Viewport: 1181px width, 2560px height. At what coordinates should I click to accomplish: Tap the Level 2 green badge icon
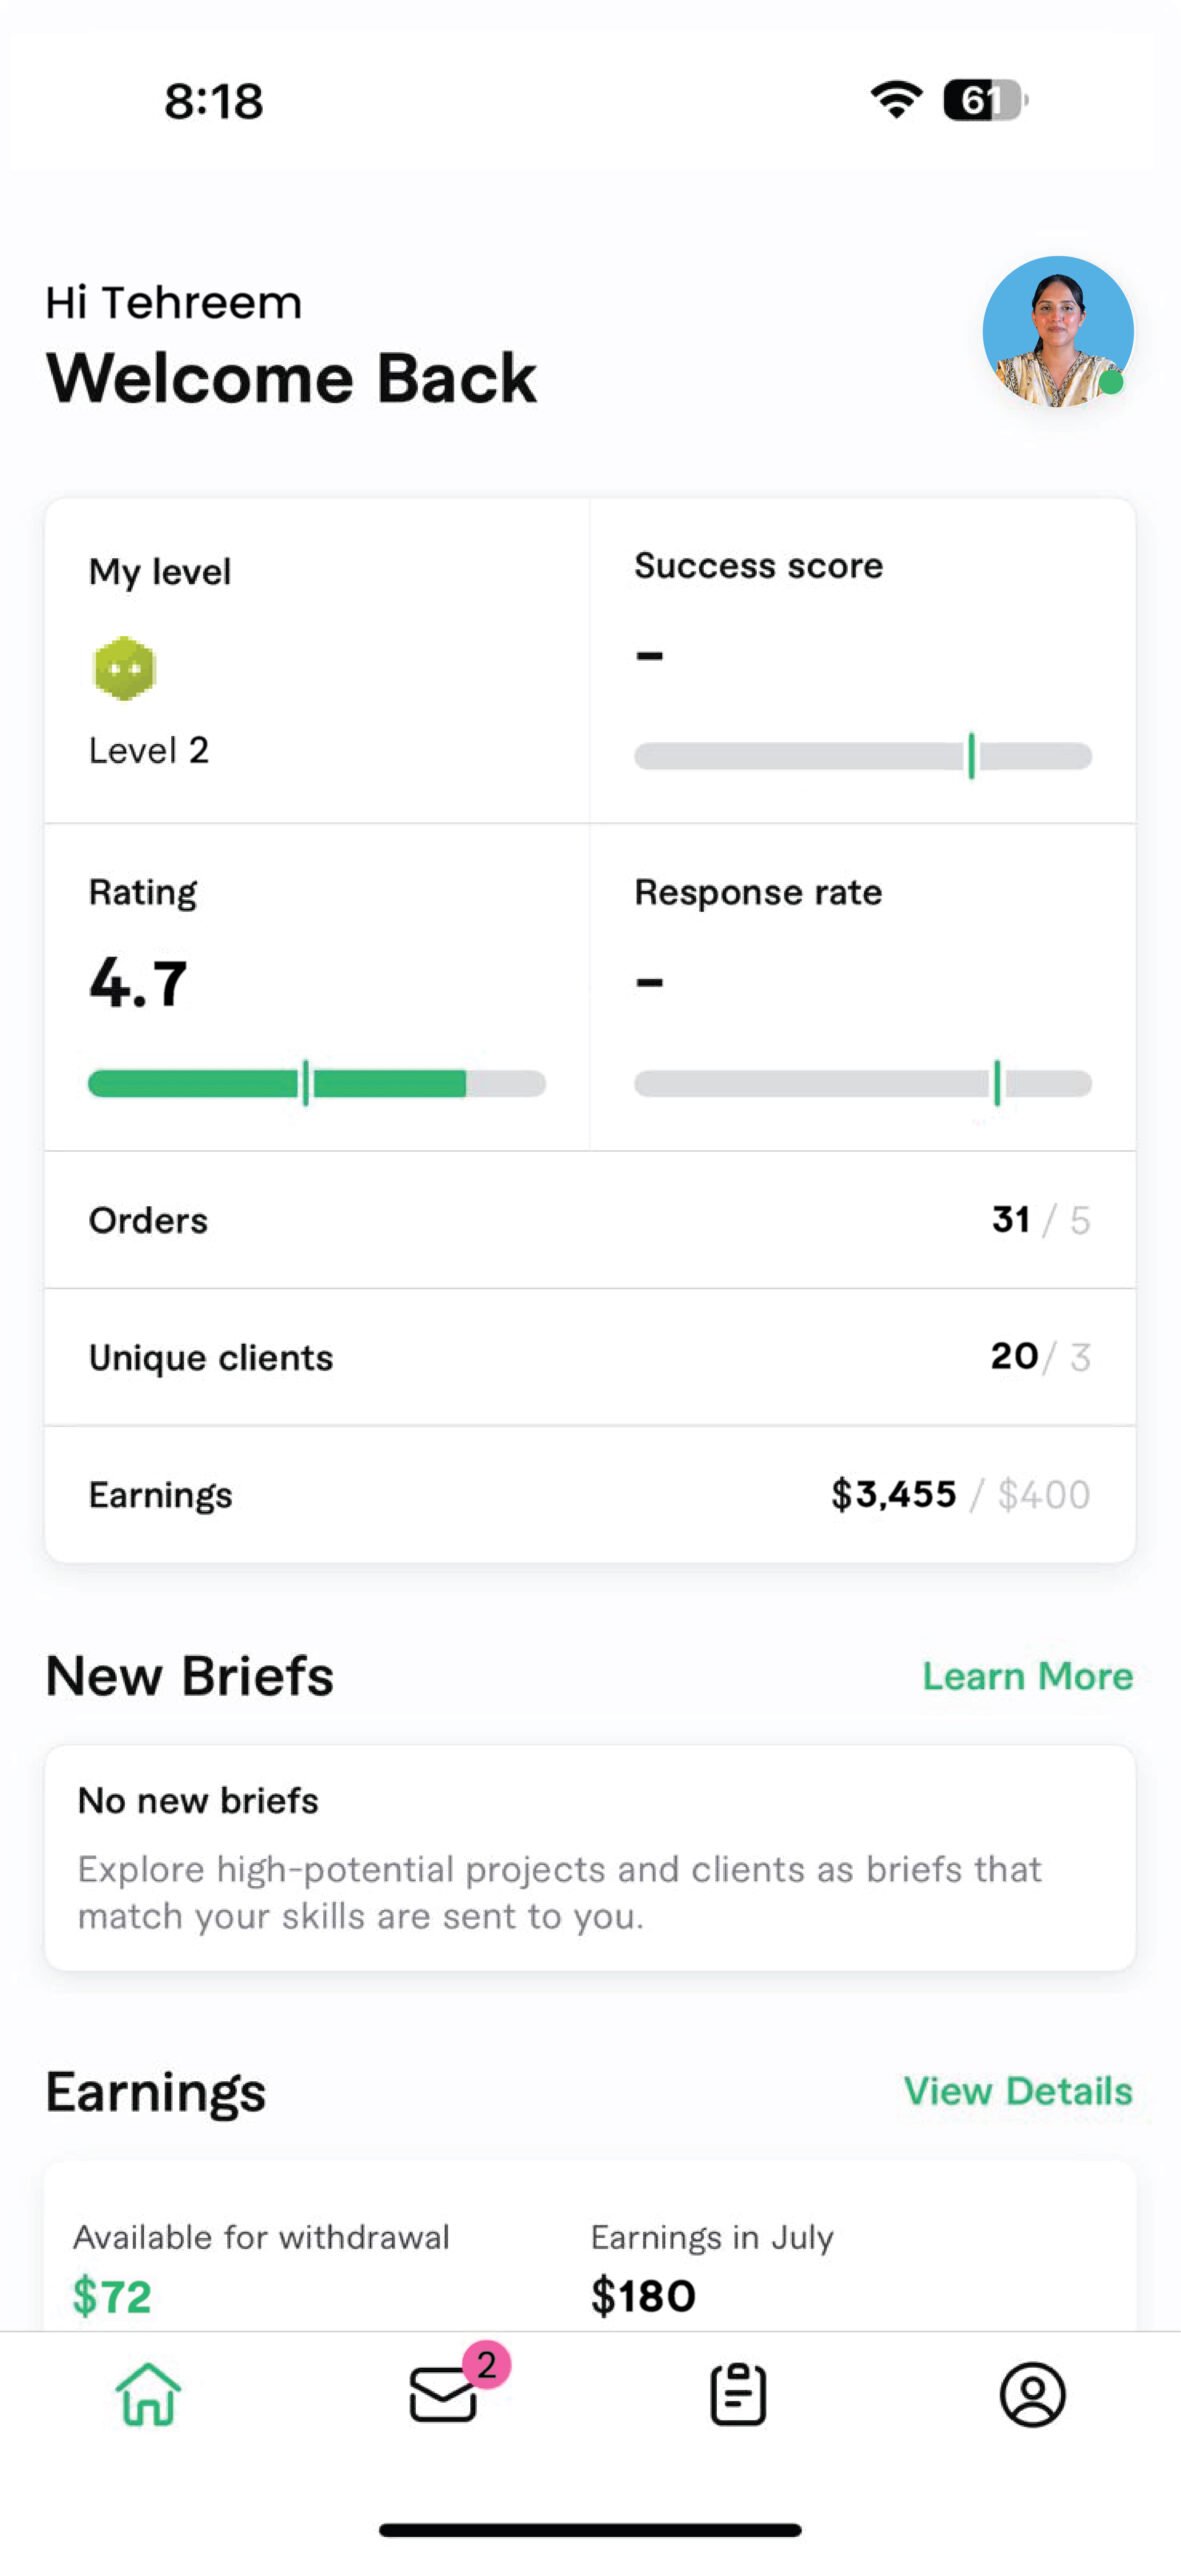click(x=124, y=668)
